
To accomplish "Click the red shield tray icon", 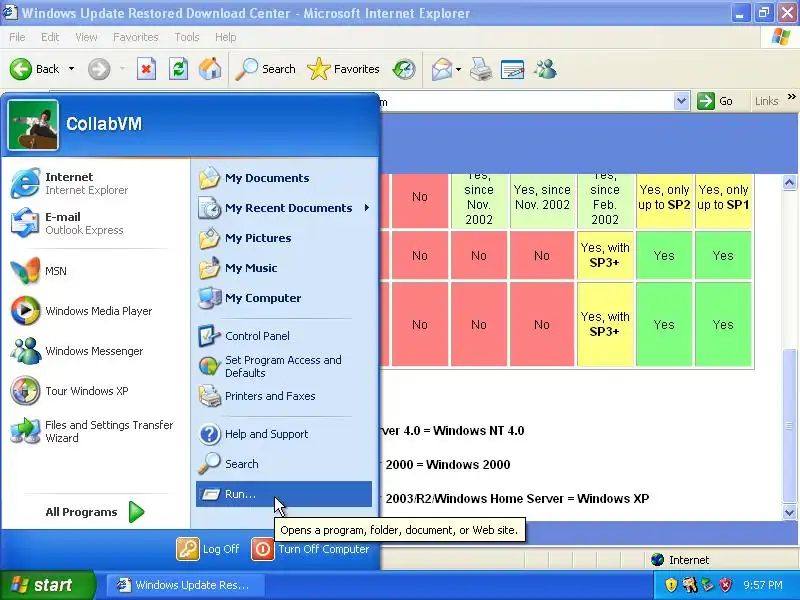I will (x=726, y=585).
